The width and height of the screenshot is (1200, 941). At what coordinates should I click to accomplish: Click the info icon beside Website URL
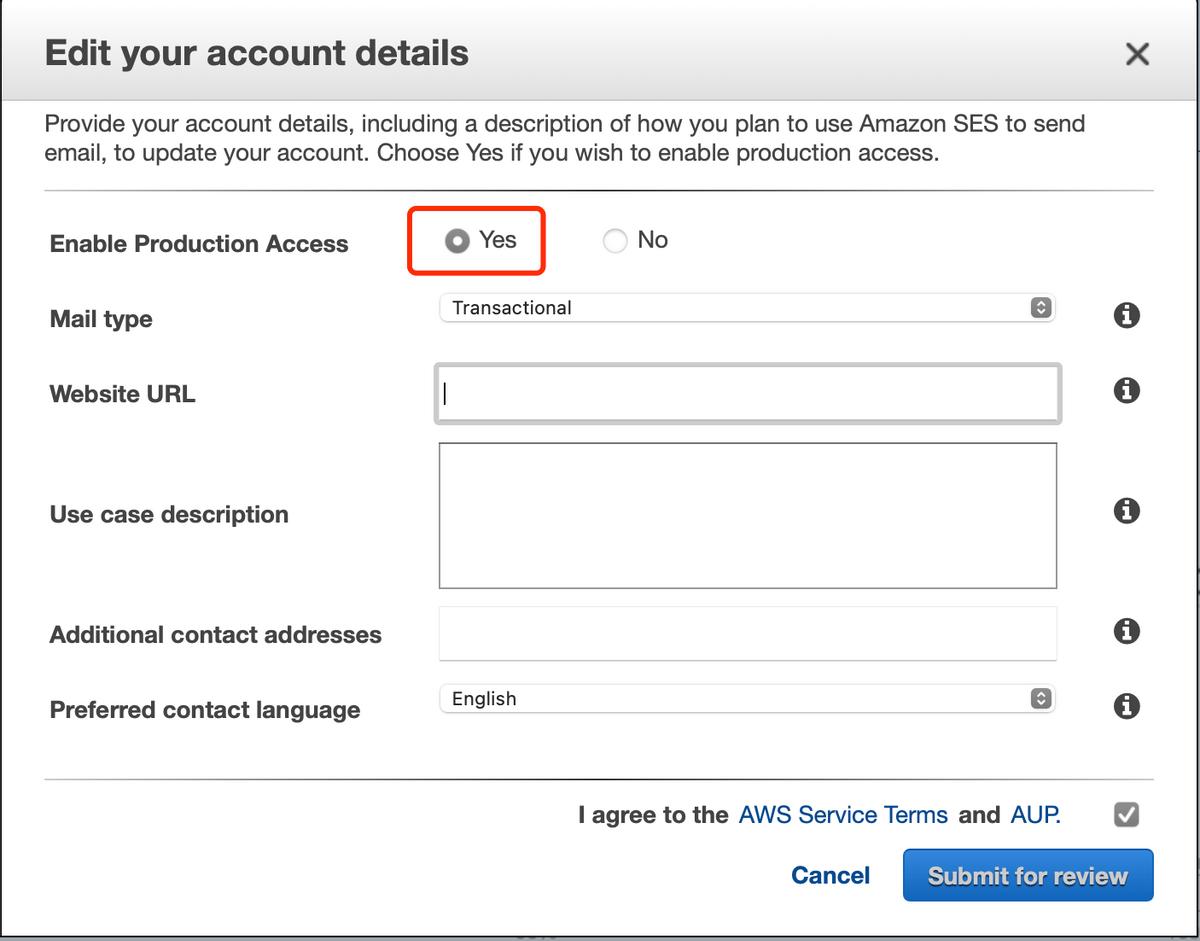coord(1126,390)
